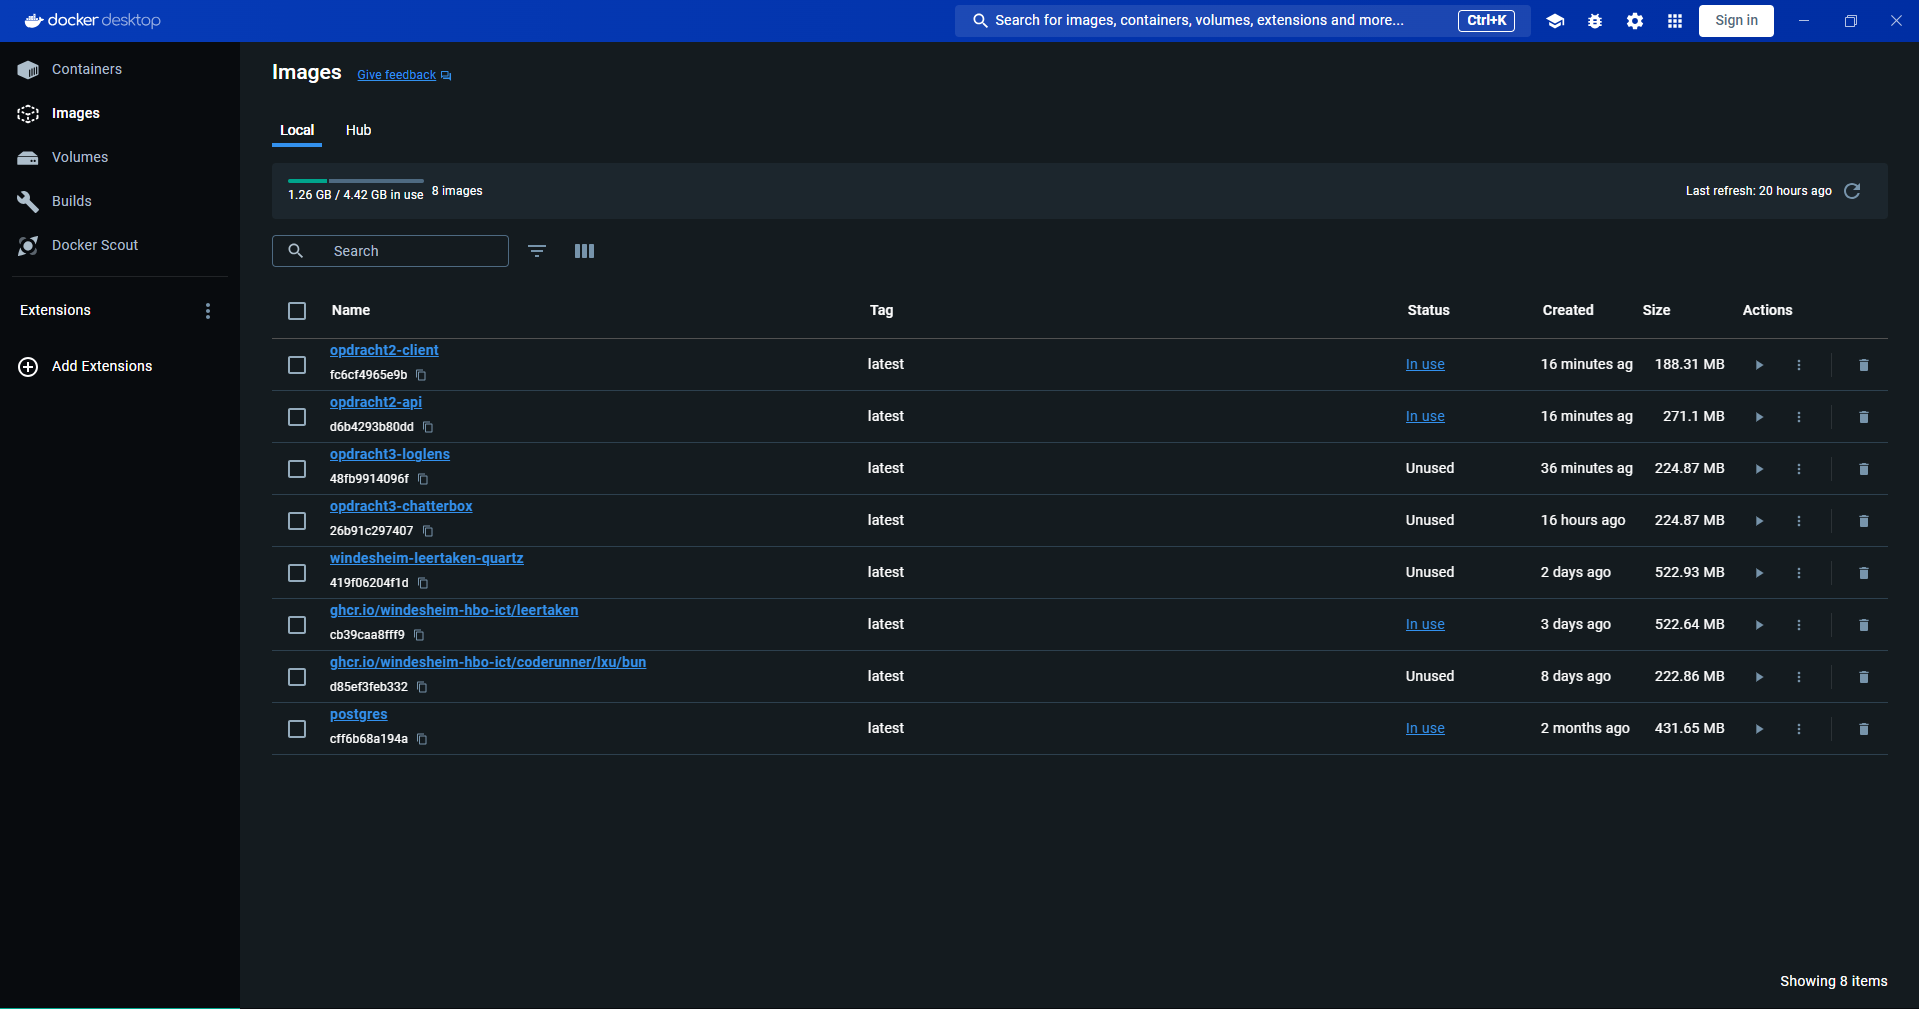This screenshot has height=1009, width=1919.
Task: Sort table by Created column header
Action: click(x=1567, y=310)
